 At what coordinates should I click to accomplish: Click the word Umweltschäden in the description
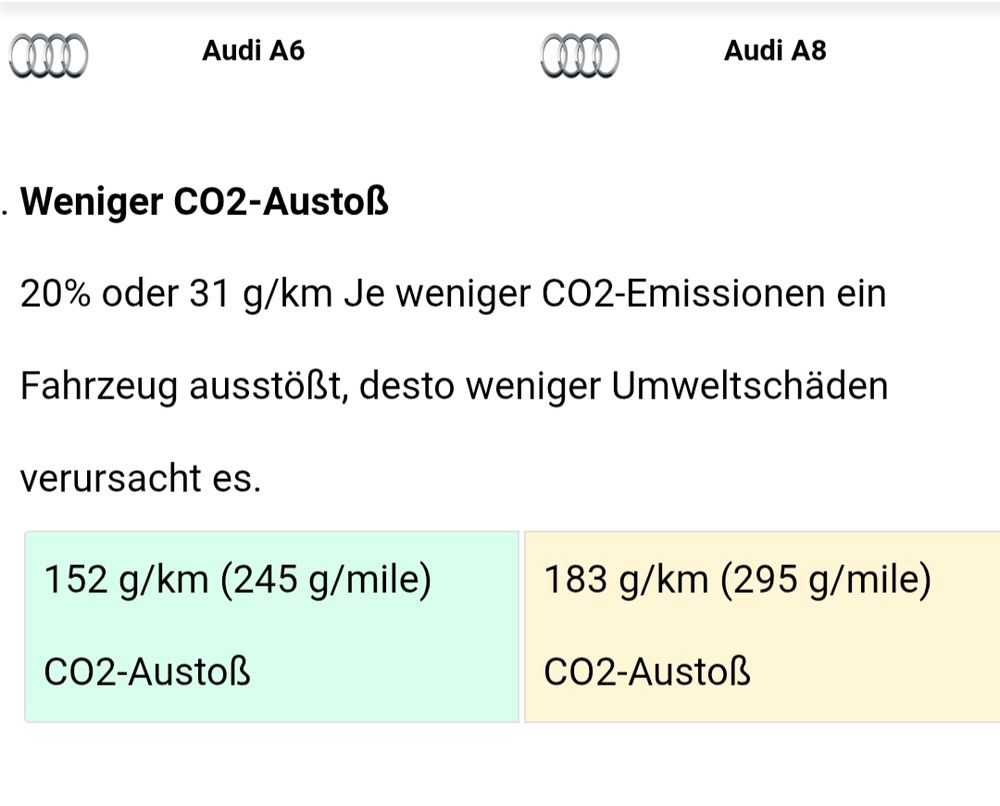[749, 386]
